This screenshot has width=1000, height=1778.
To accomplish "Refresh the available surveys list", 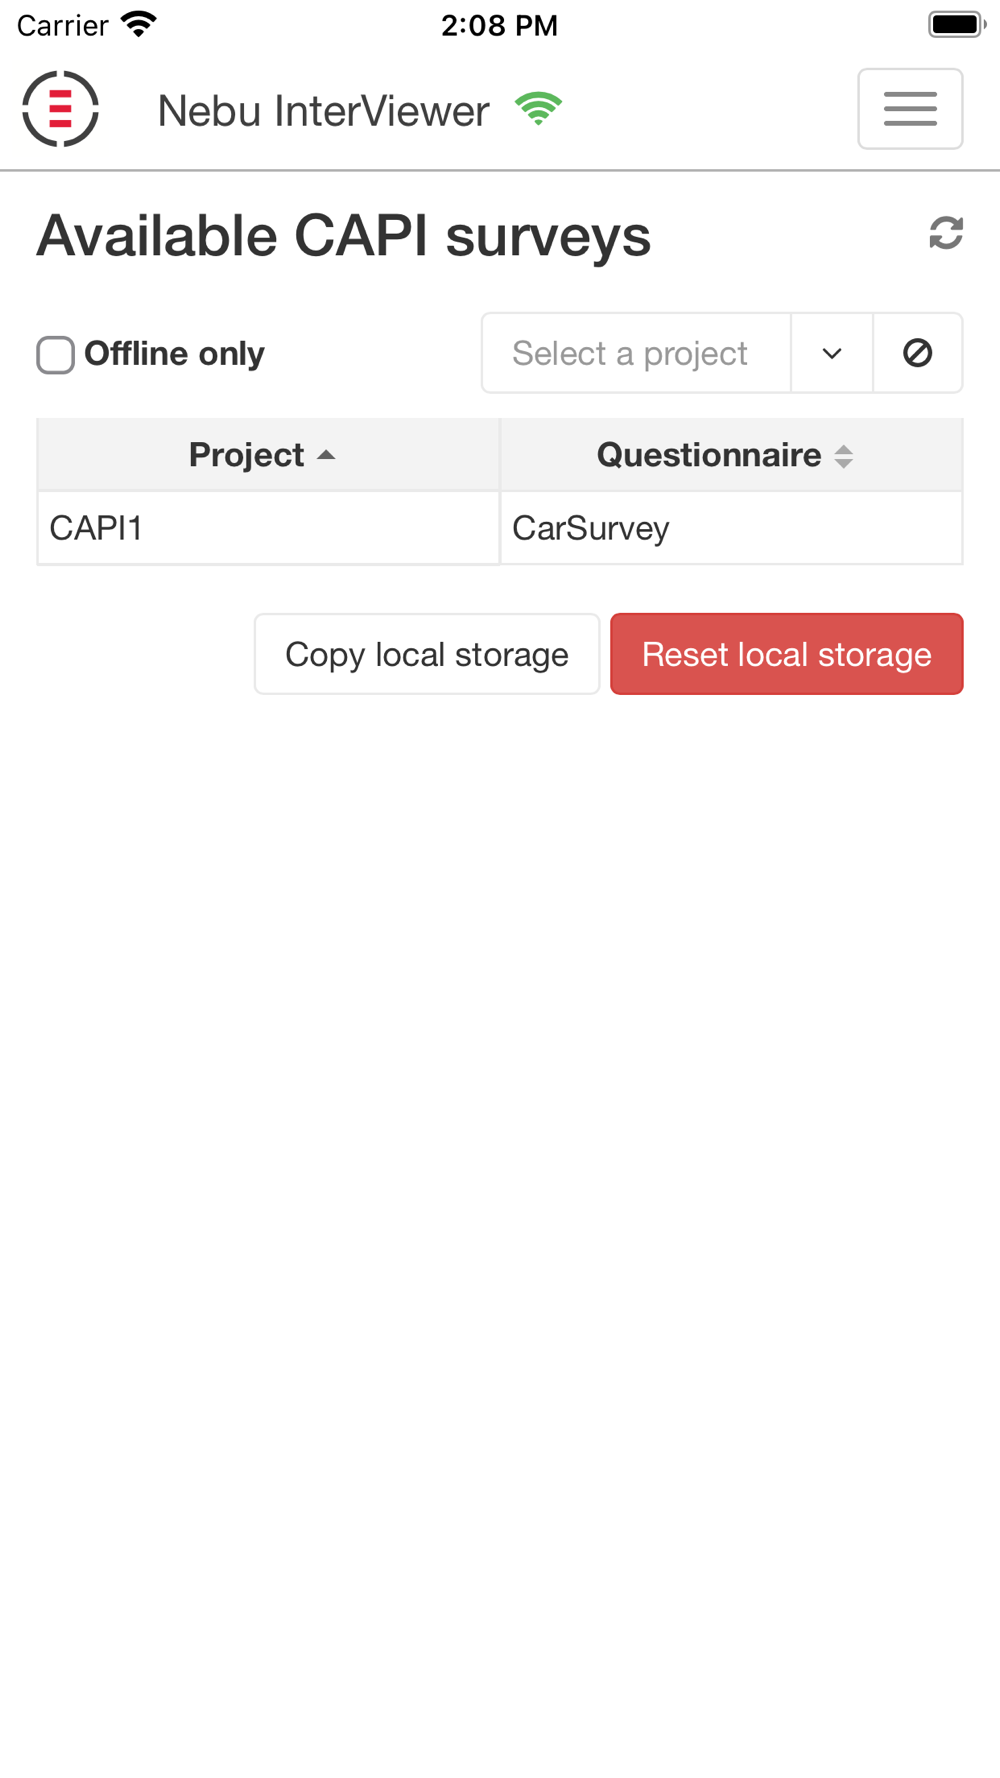I will [945, 234].
